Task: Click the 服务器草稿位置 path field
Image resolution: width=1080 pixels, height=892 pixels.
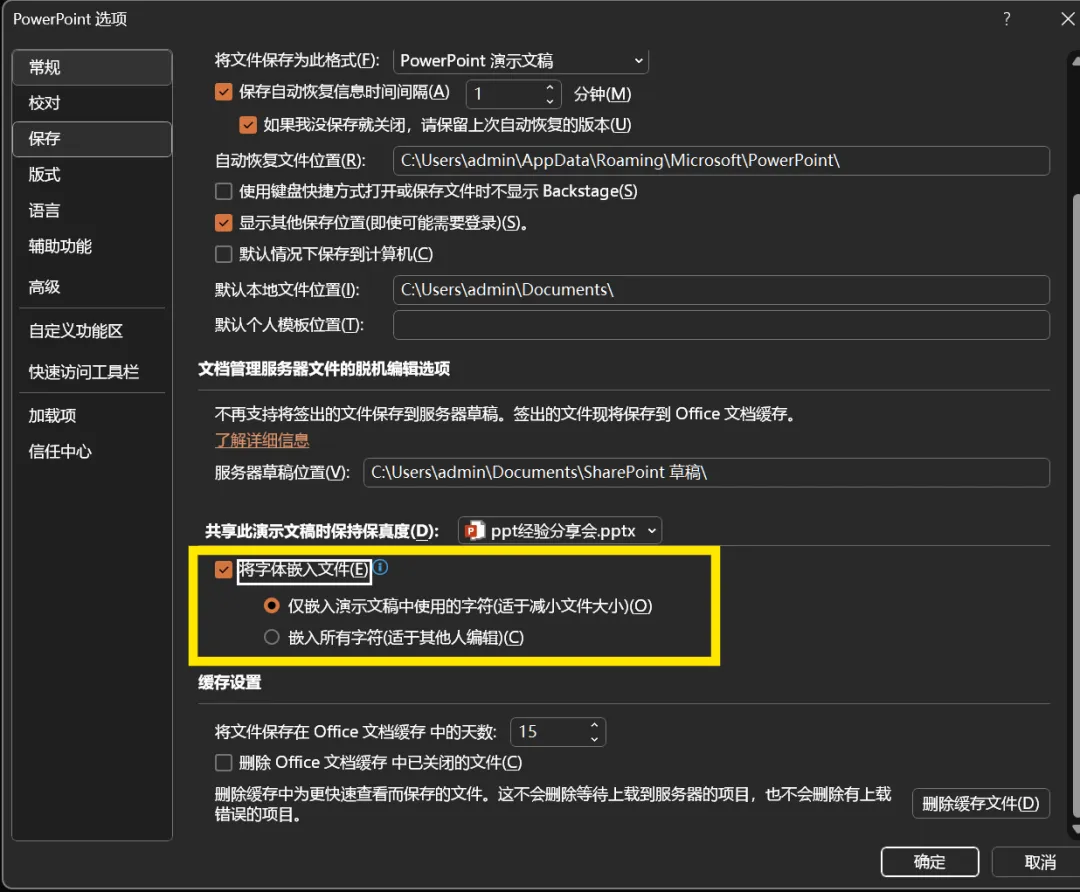Action: tap(706, 473)
